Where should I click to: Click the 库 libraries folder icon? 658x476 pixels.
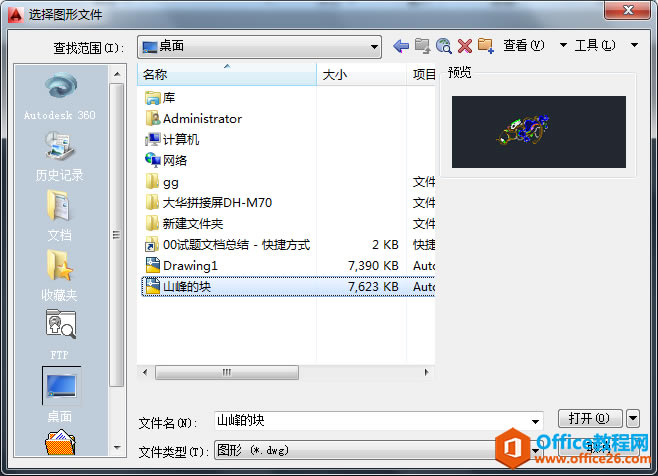[153, 98]
